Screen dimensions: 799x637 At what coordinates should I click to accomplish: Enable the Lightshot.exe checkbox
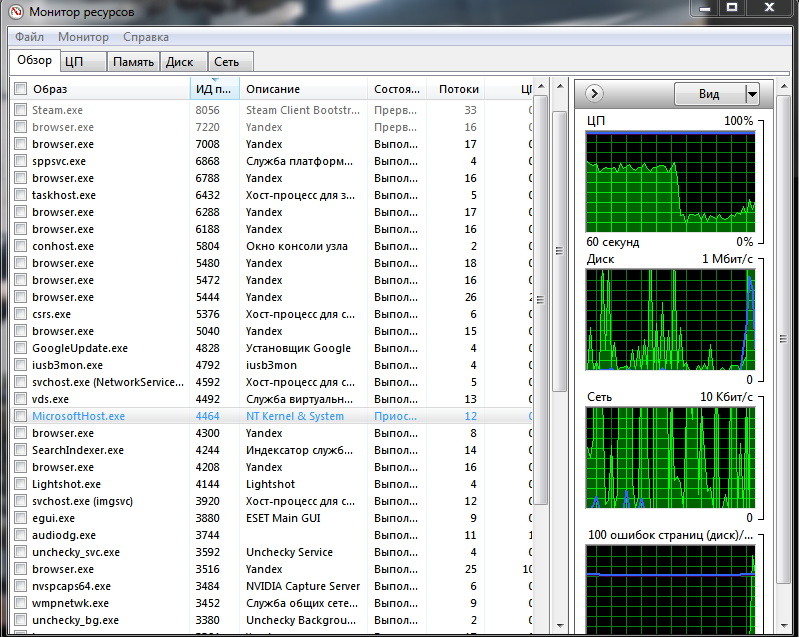(x=21, y=484)
